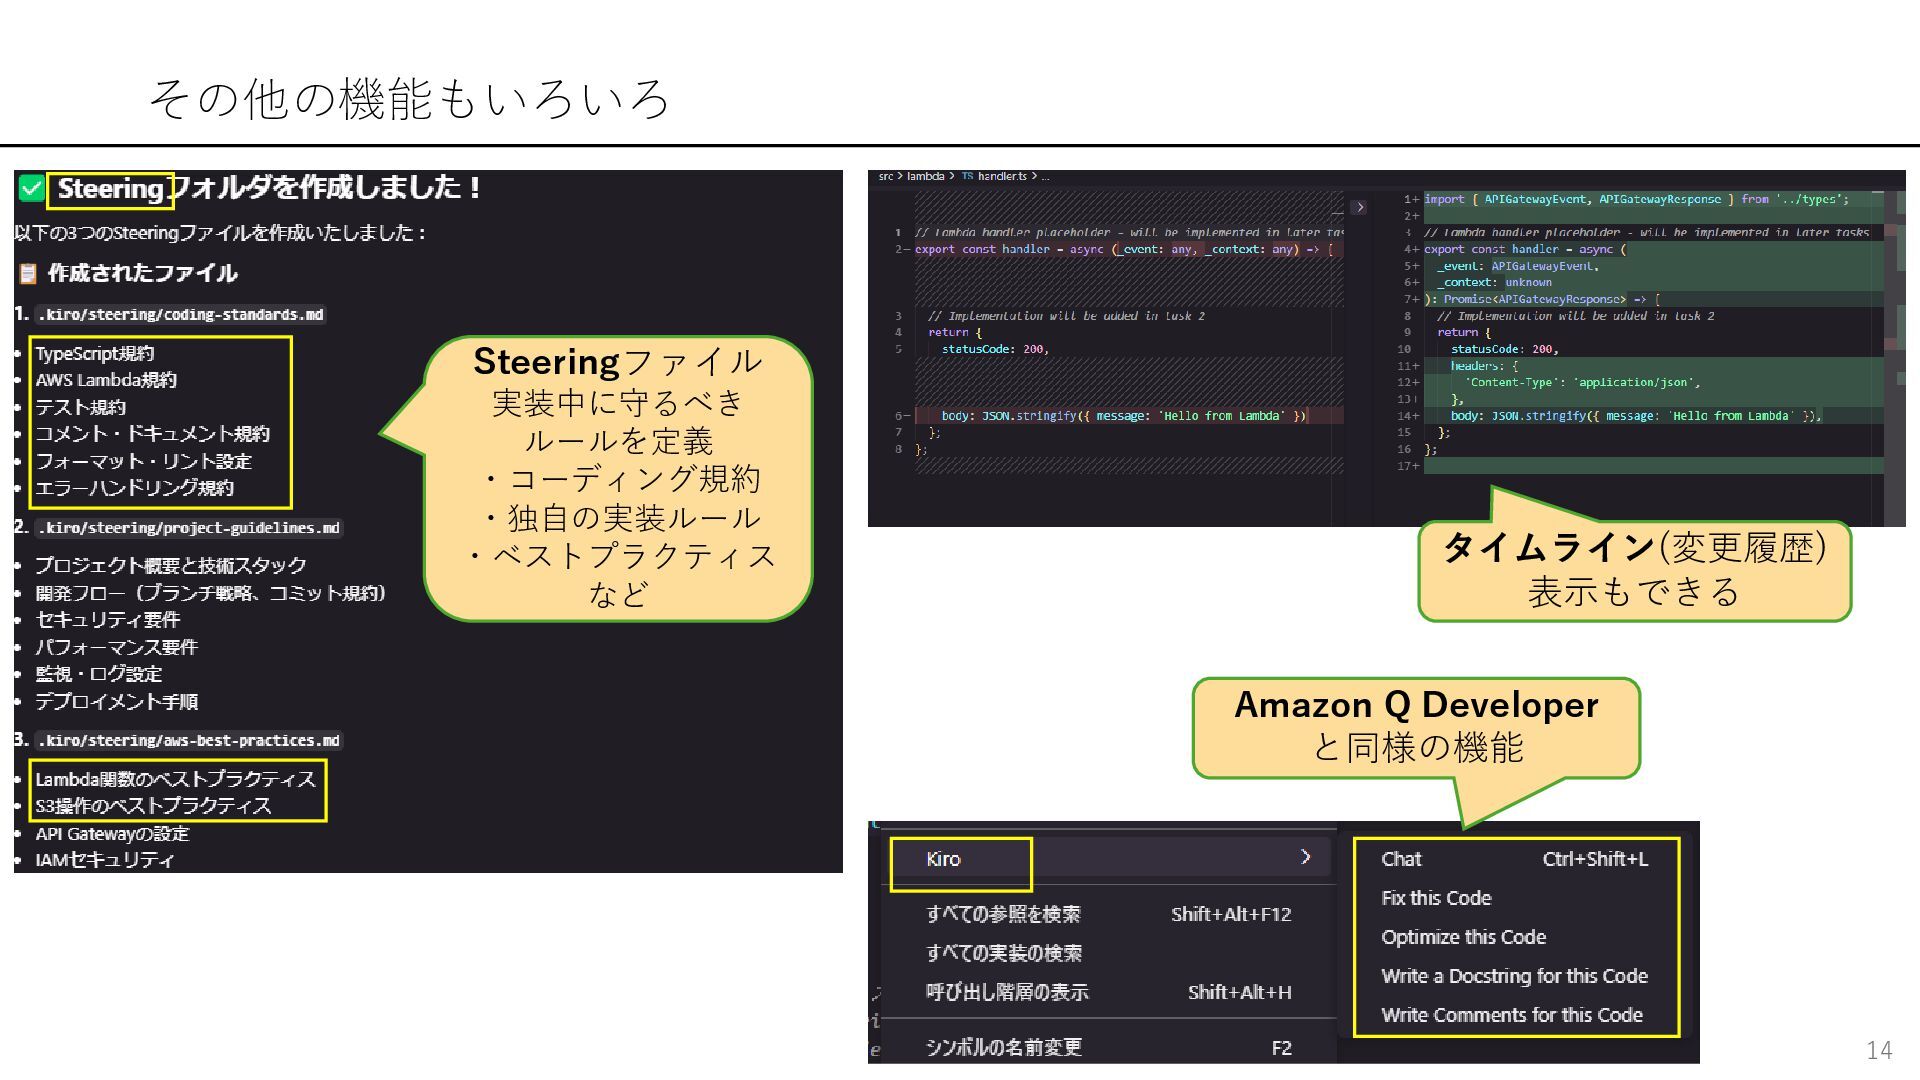Open .kiro/steering/aws-best-practices.md file path
The width and height of the screenshot is (1920, 1080).
tap(189, 741)
